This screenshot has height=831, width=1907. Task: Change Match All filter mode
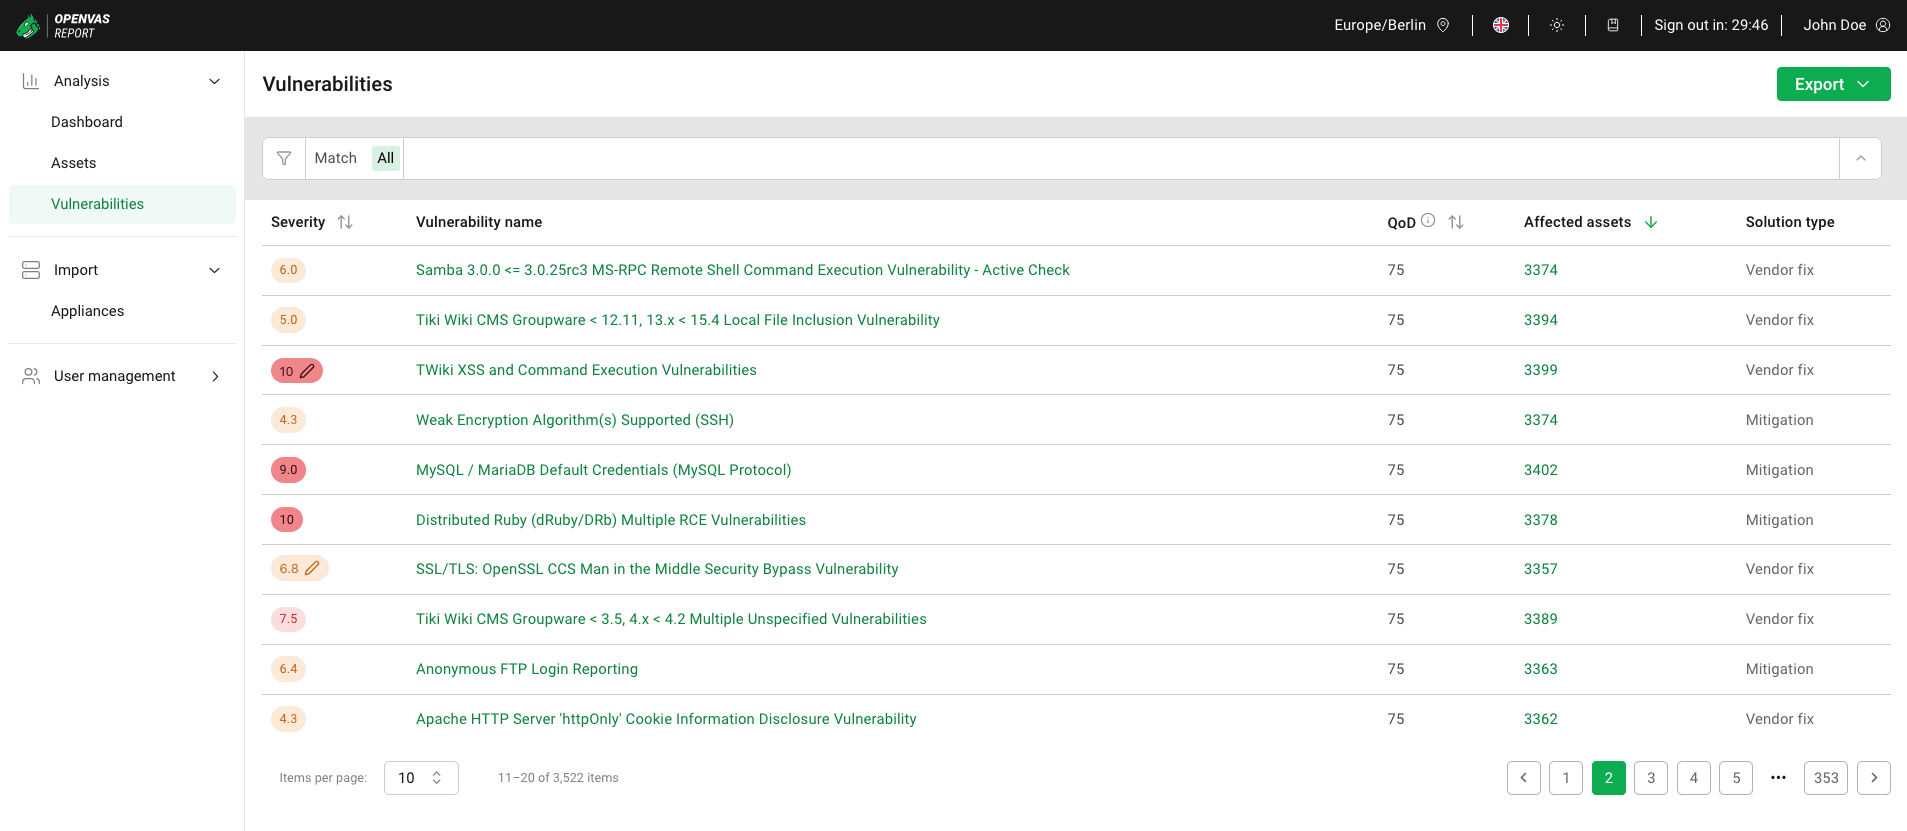coord(386,158)
